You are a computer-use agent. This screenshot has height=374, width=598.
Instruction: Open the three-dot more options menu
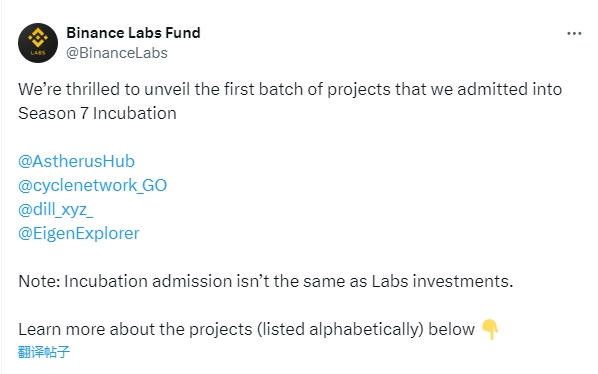(574, 34)
